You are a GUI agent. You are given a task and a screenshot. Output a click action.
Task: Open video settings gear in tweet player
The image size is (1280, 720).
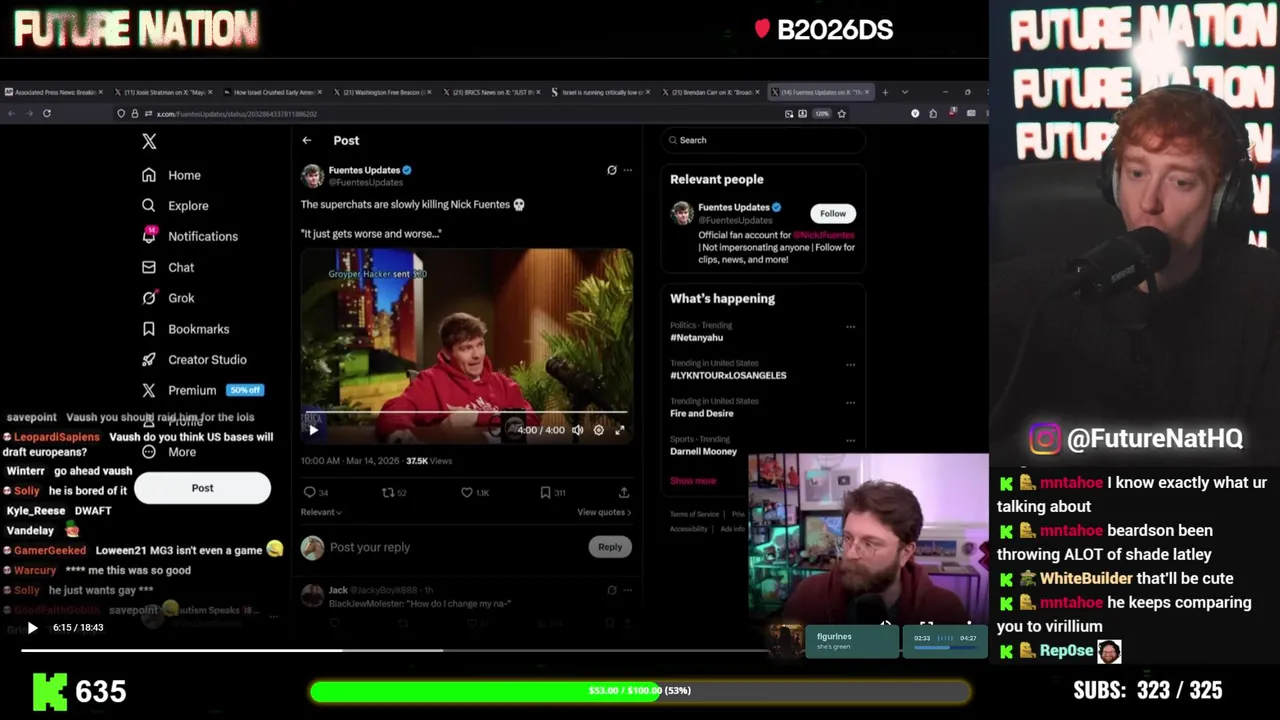pyautogui.click(x=599, y=430)
